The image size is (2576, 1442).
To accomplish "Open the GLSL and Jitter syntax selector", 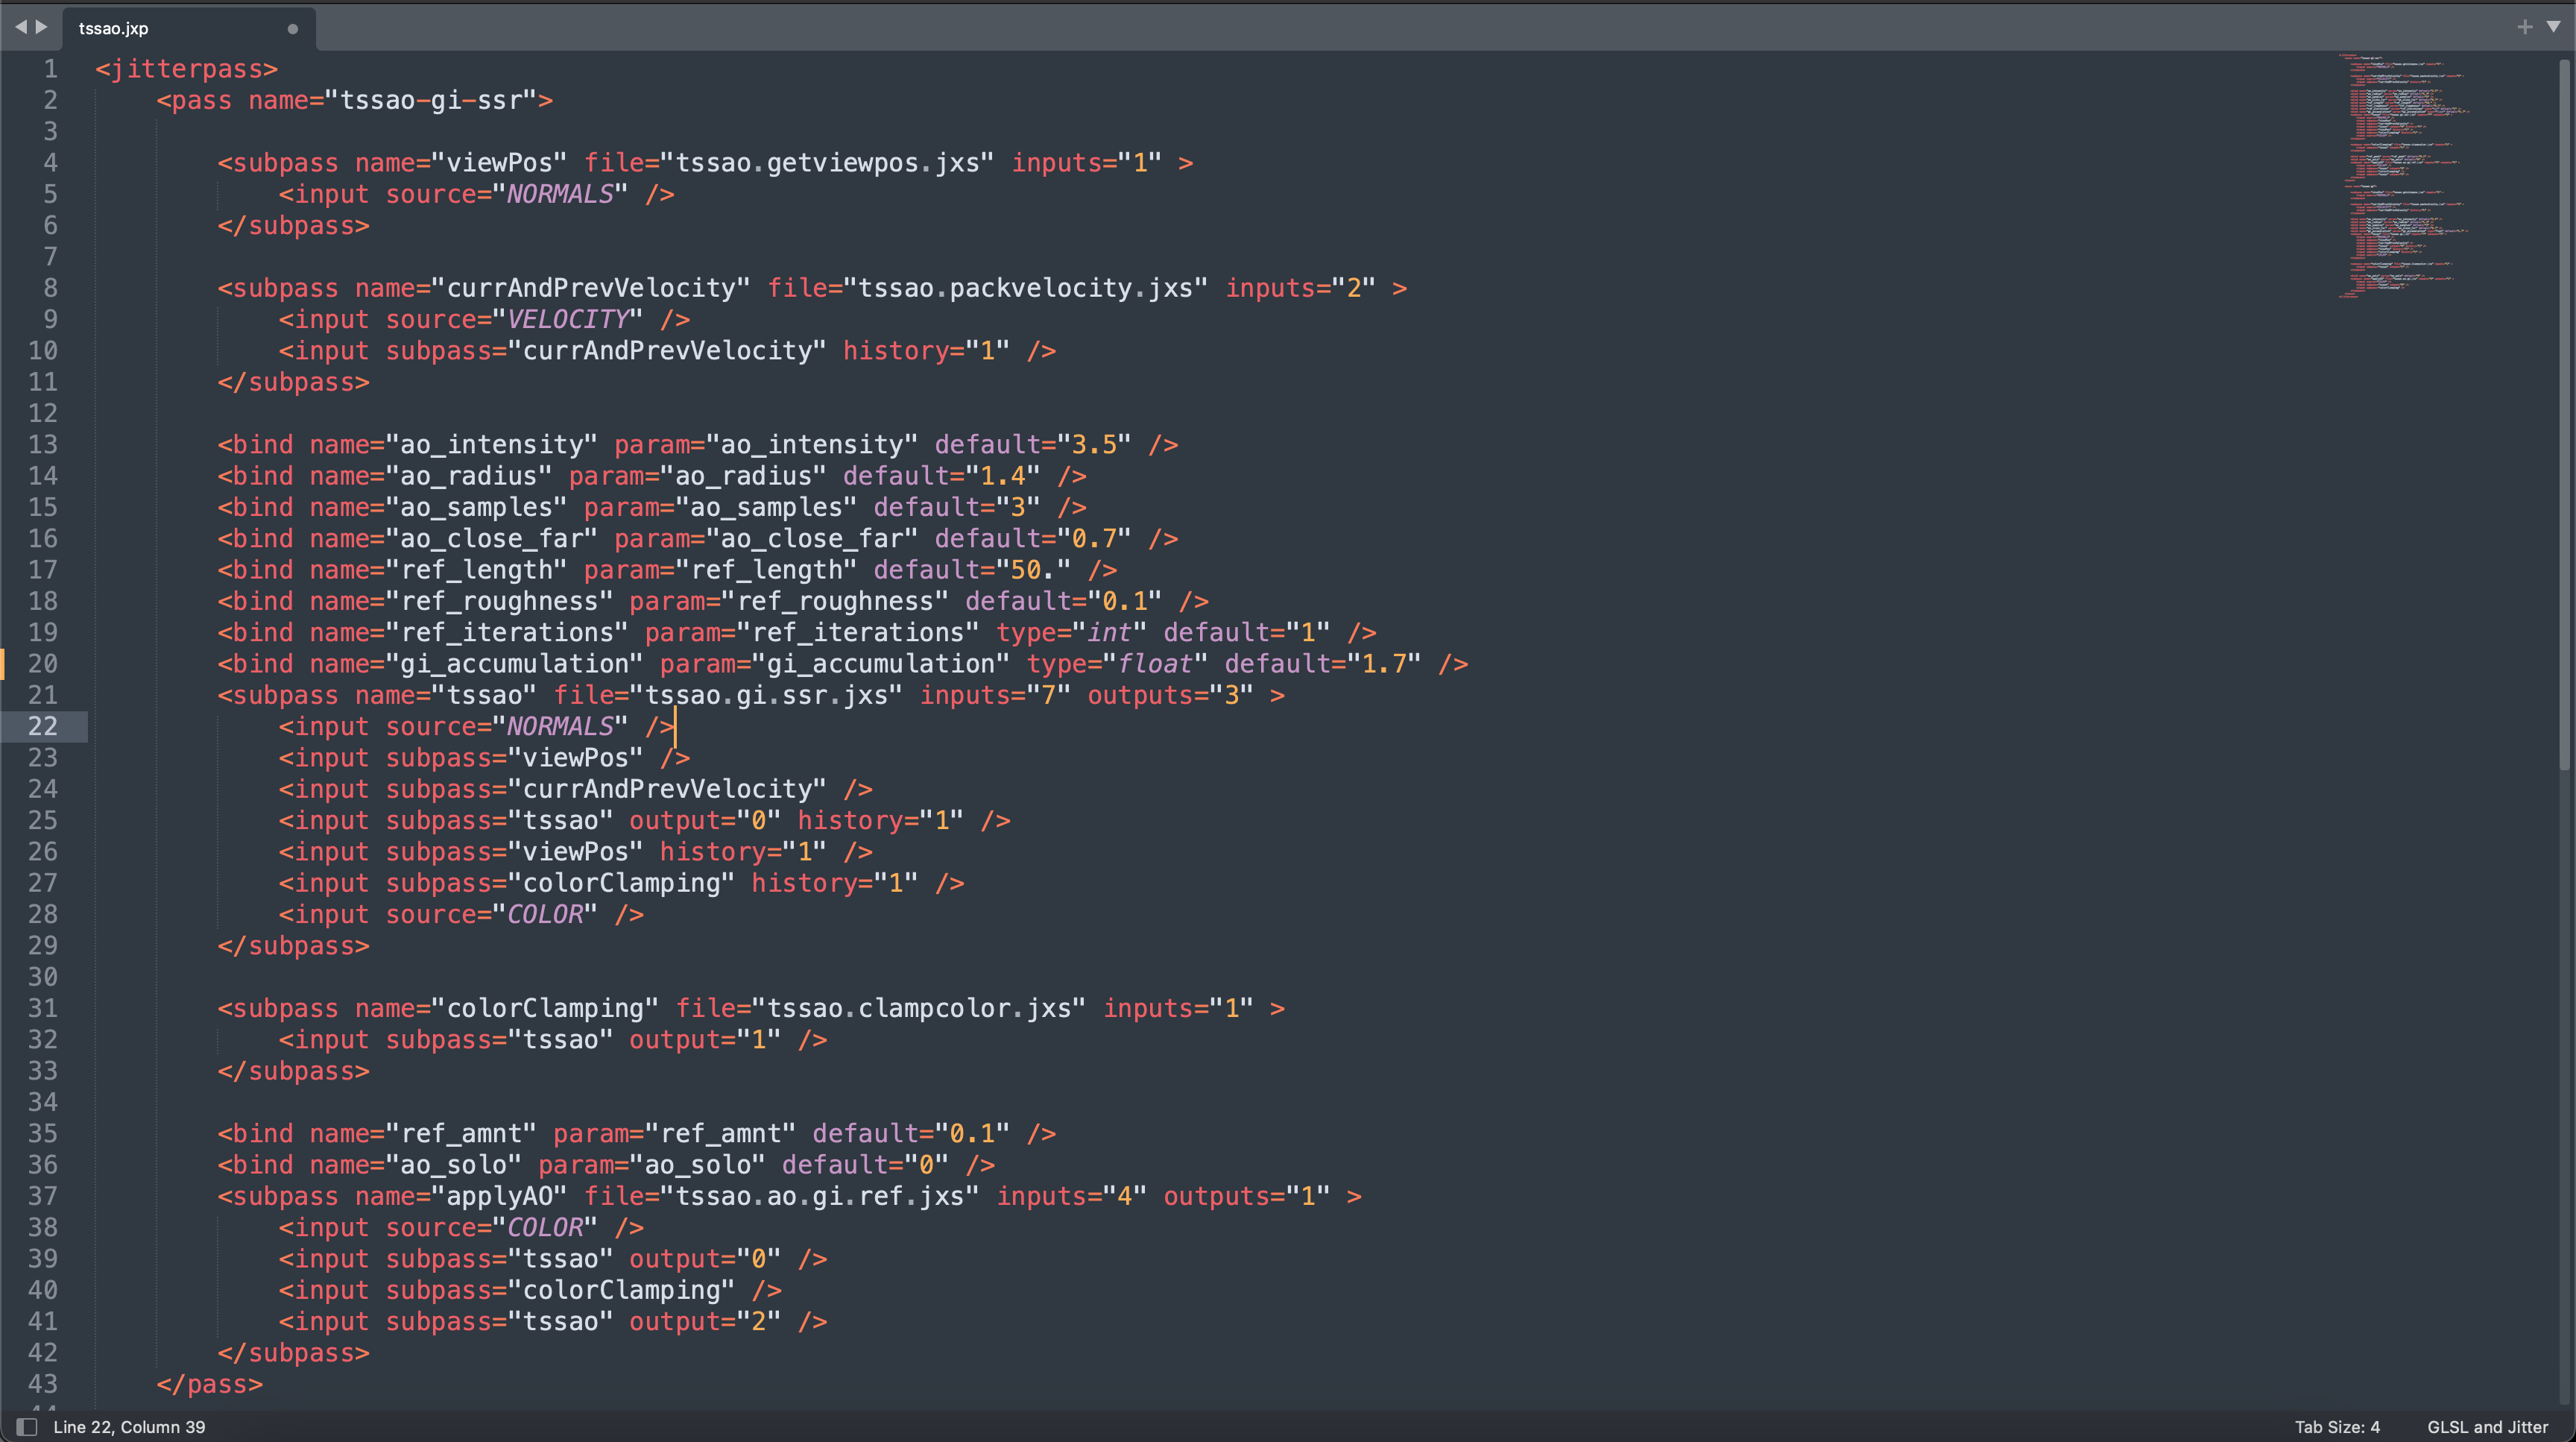I will (x=2487, y=1427).
